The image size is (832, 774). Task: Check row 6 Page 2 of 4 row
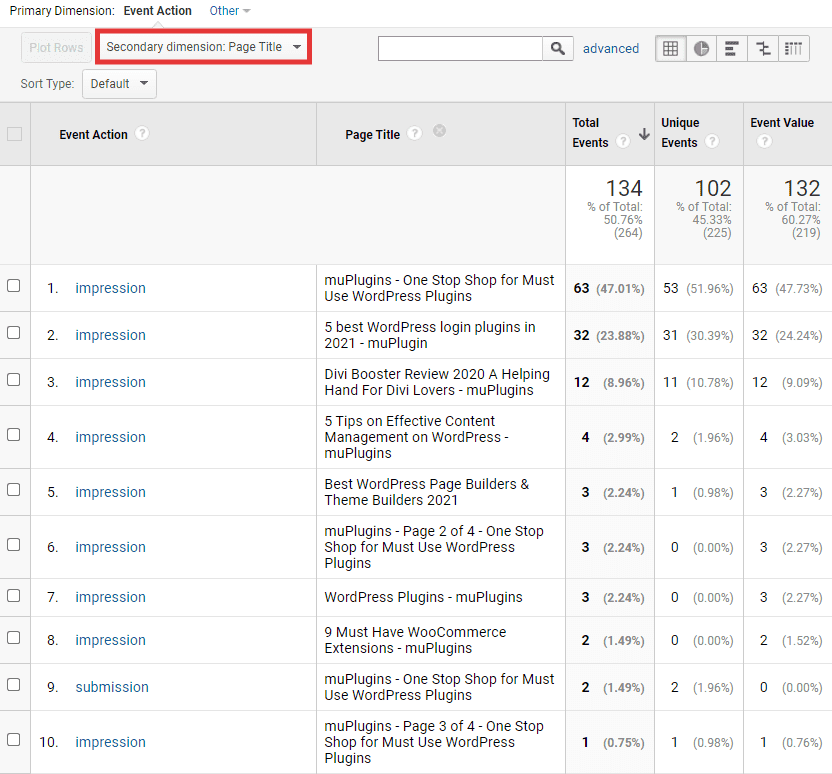pos(14,545)
